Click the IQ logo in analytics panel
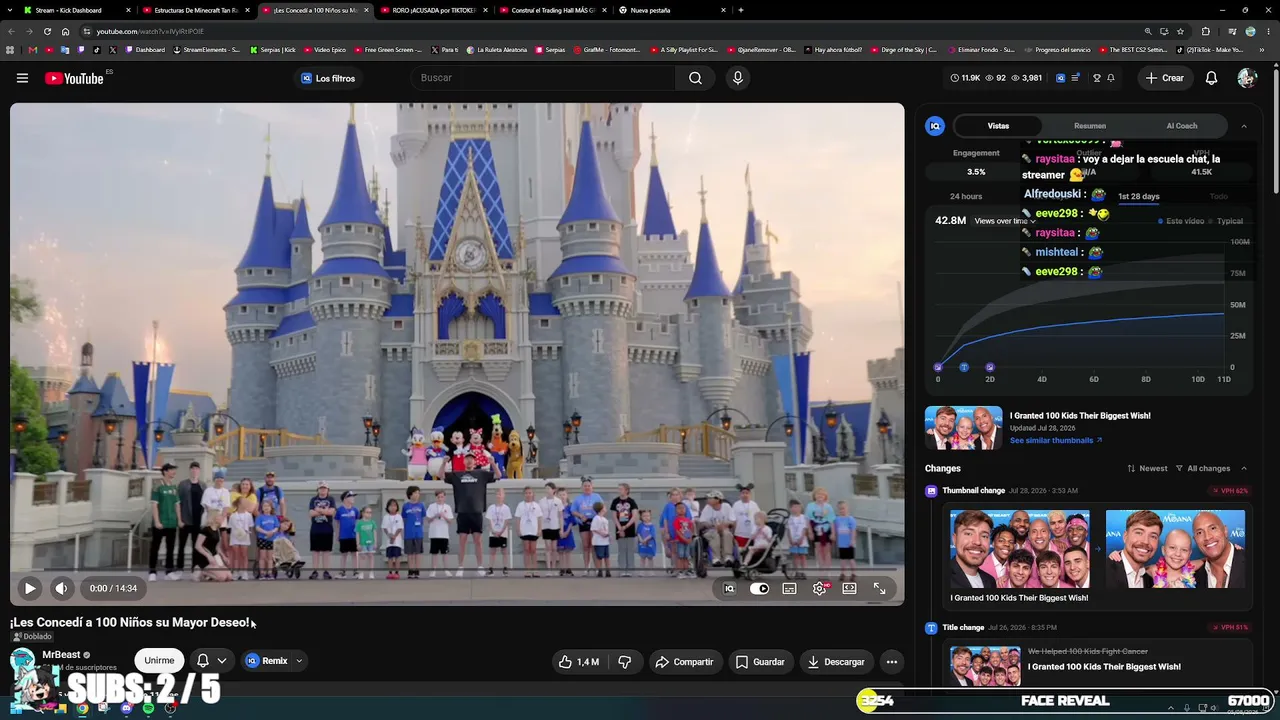Viewport: 1280px width, 720px height. [935, 126]
